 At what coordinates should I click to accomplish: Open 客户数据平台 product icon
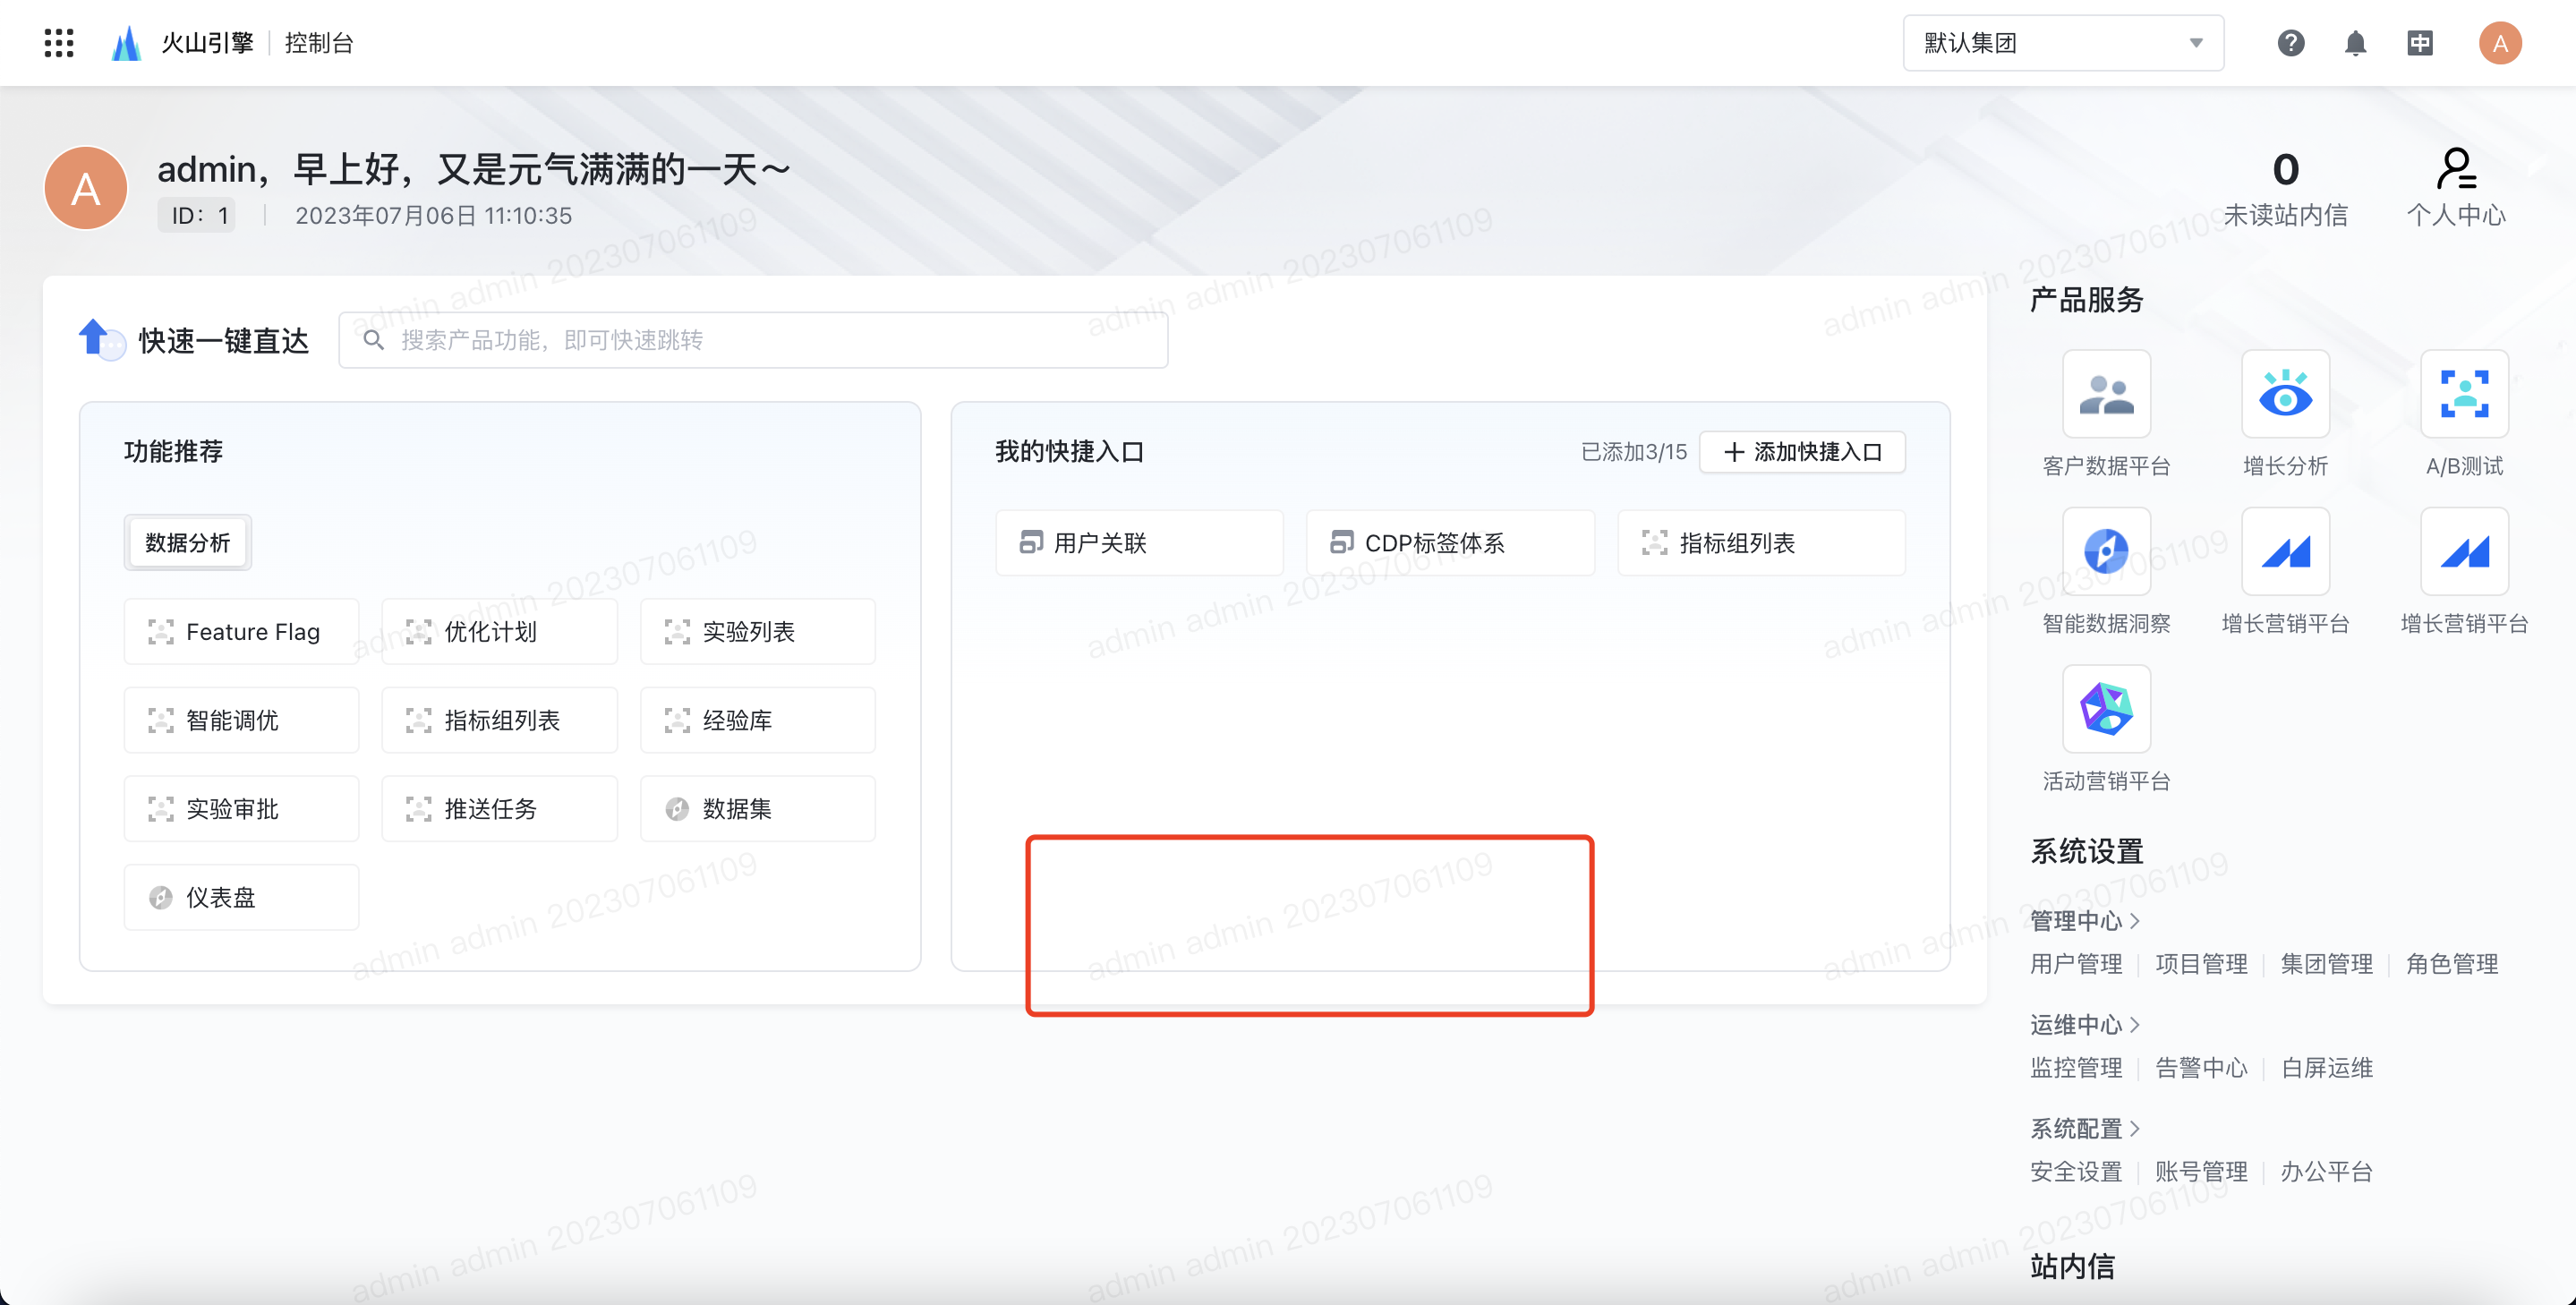(2106, 394)
